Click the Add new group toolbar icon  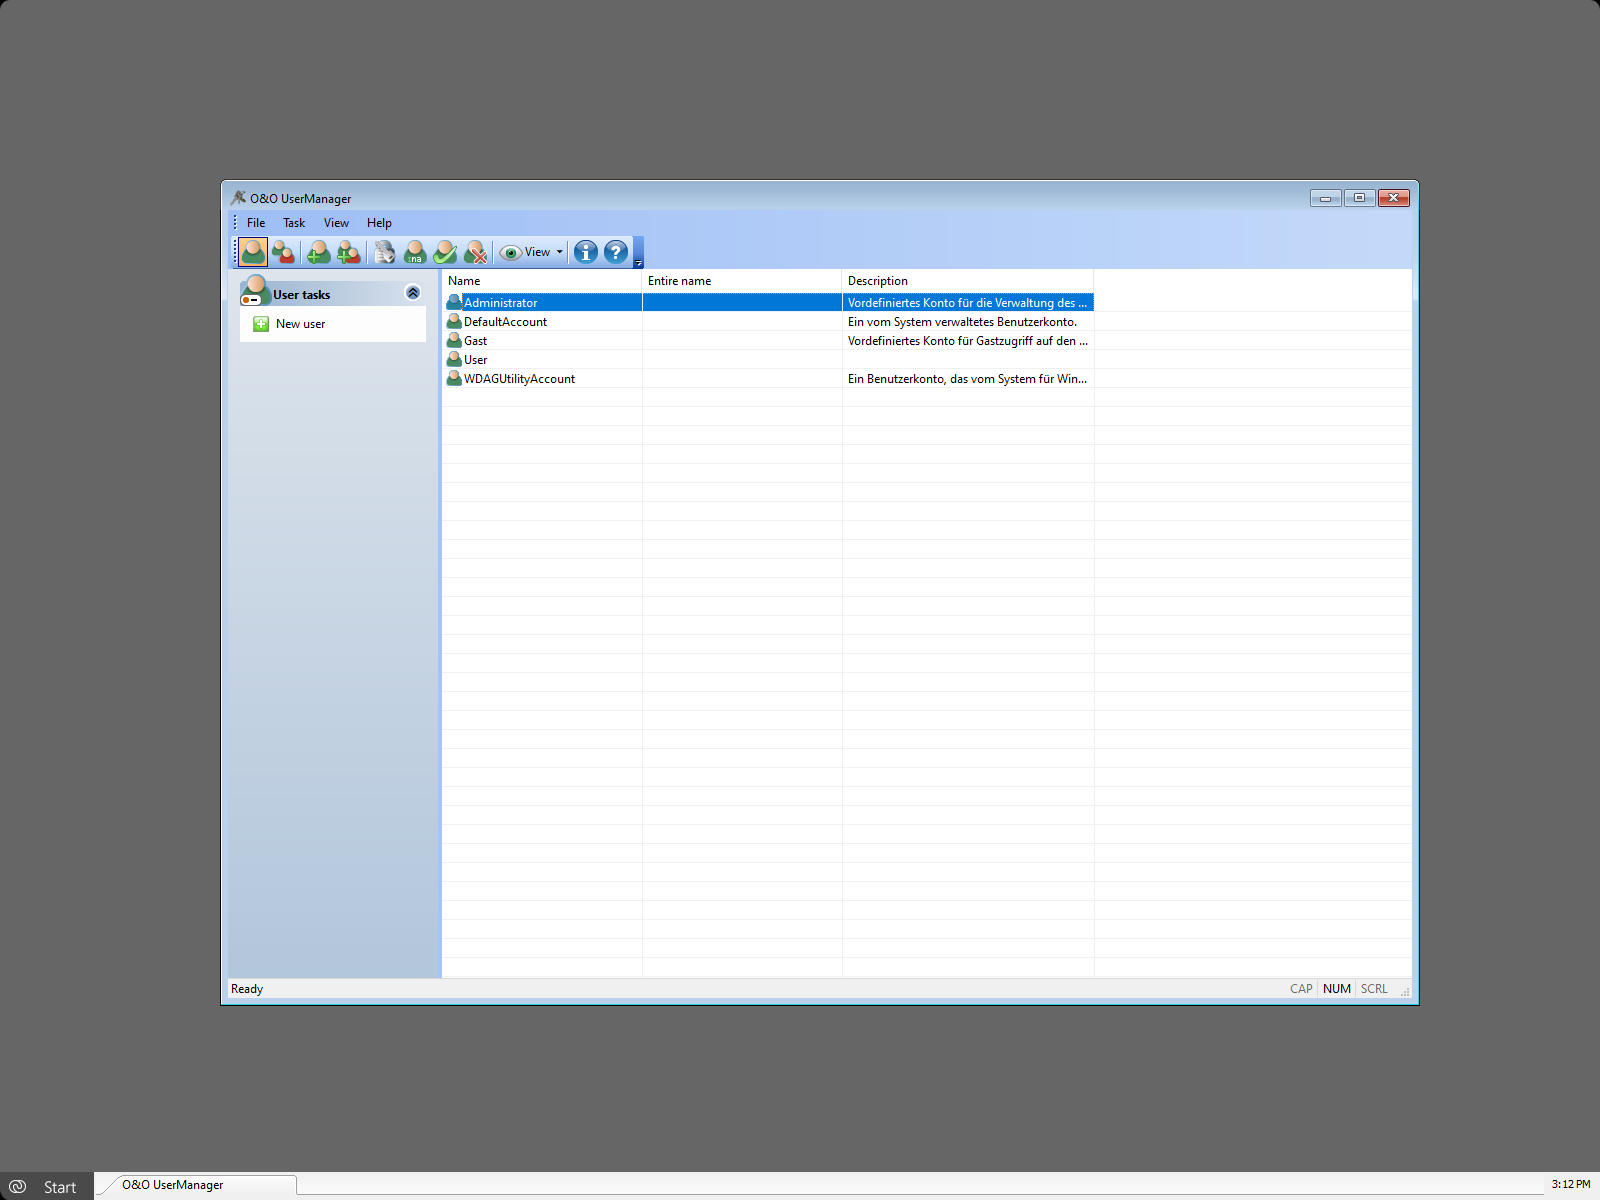pos(349,252)
